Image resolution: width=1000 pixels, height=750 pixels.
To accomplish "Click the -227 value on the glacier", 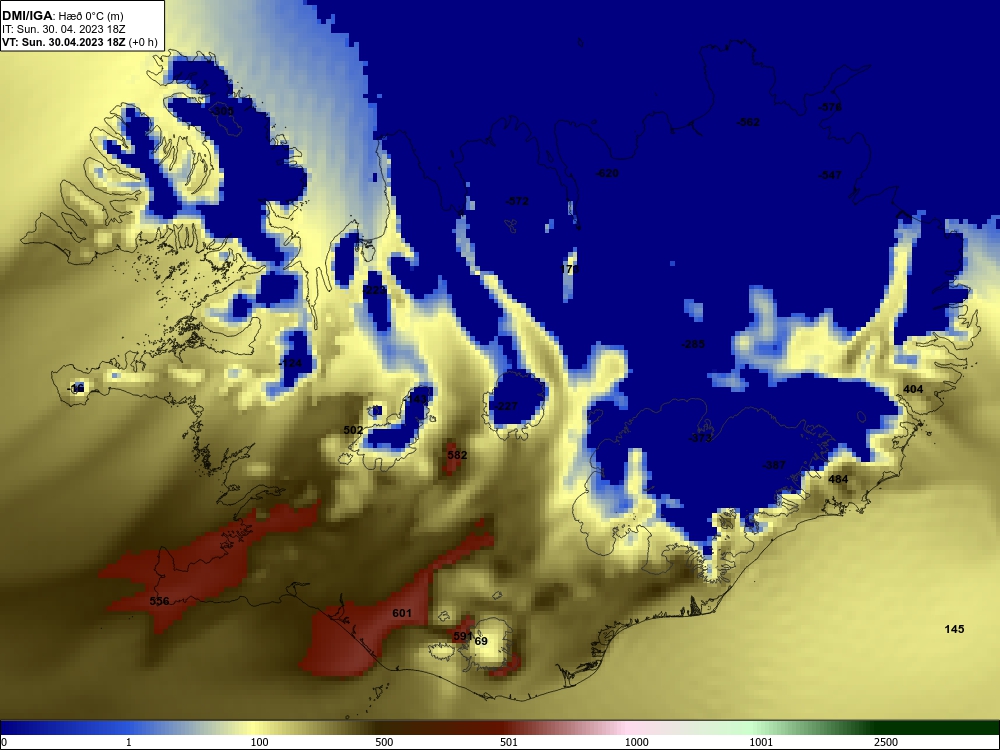I will (506, 406).
